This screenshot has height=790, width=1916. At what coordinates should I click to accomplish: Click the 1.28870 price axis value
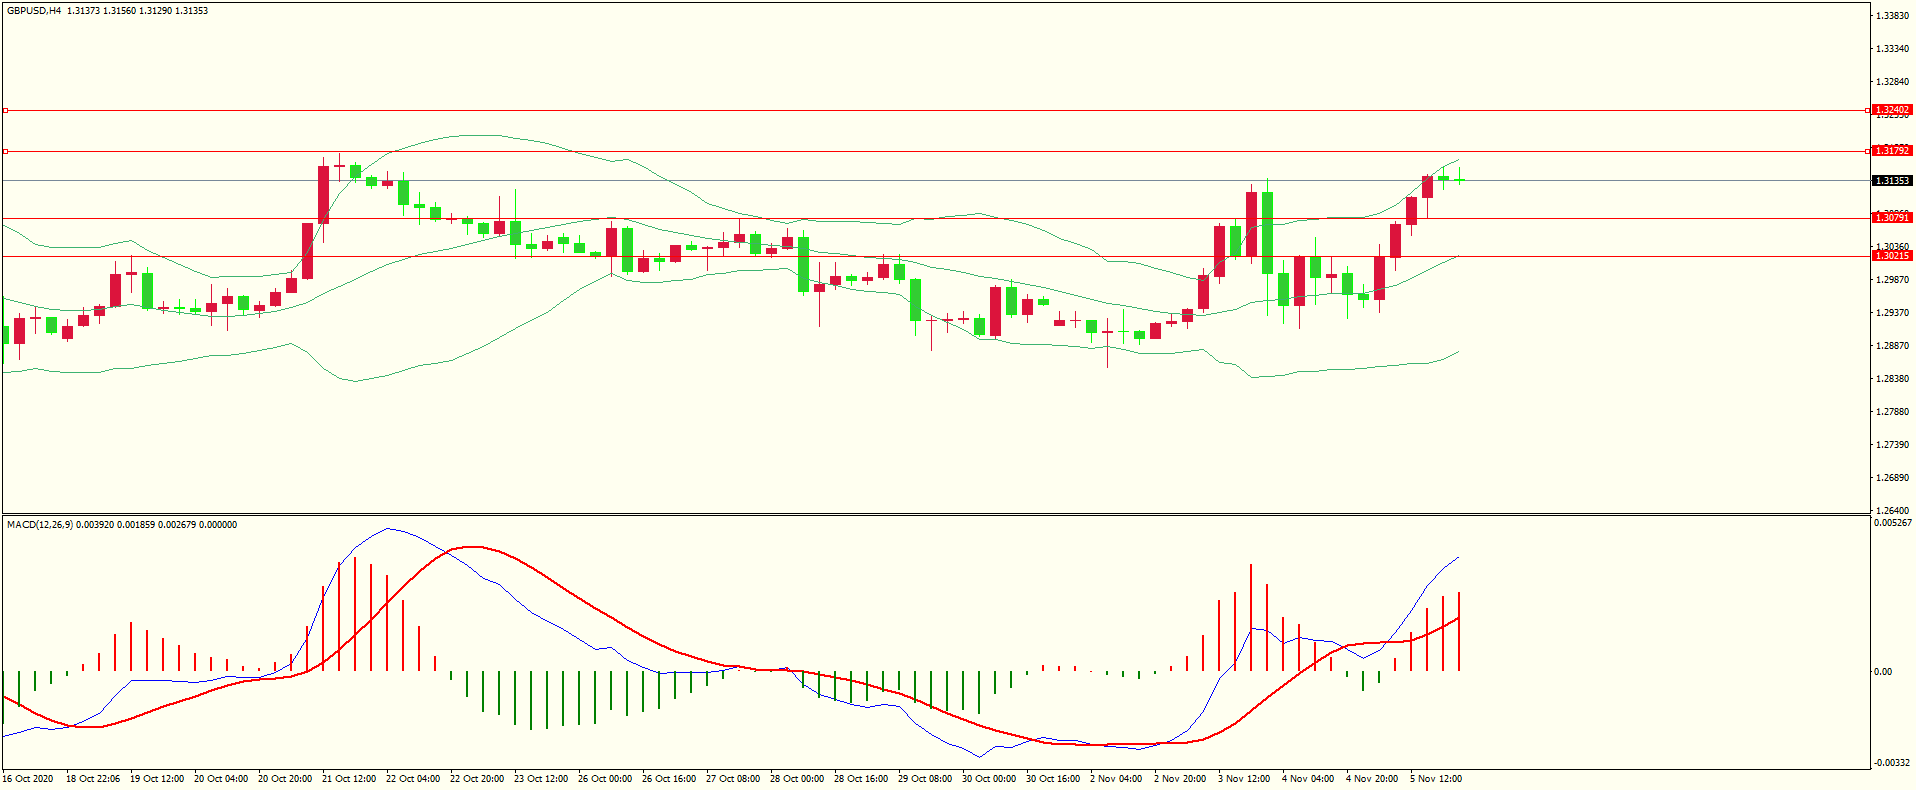point(1893,346)
